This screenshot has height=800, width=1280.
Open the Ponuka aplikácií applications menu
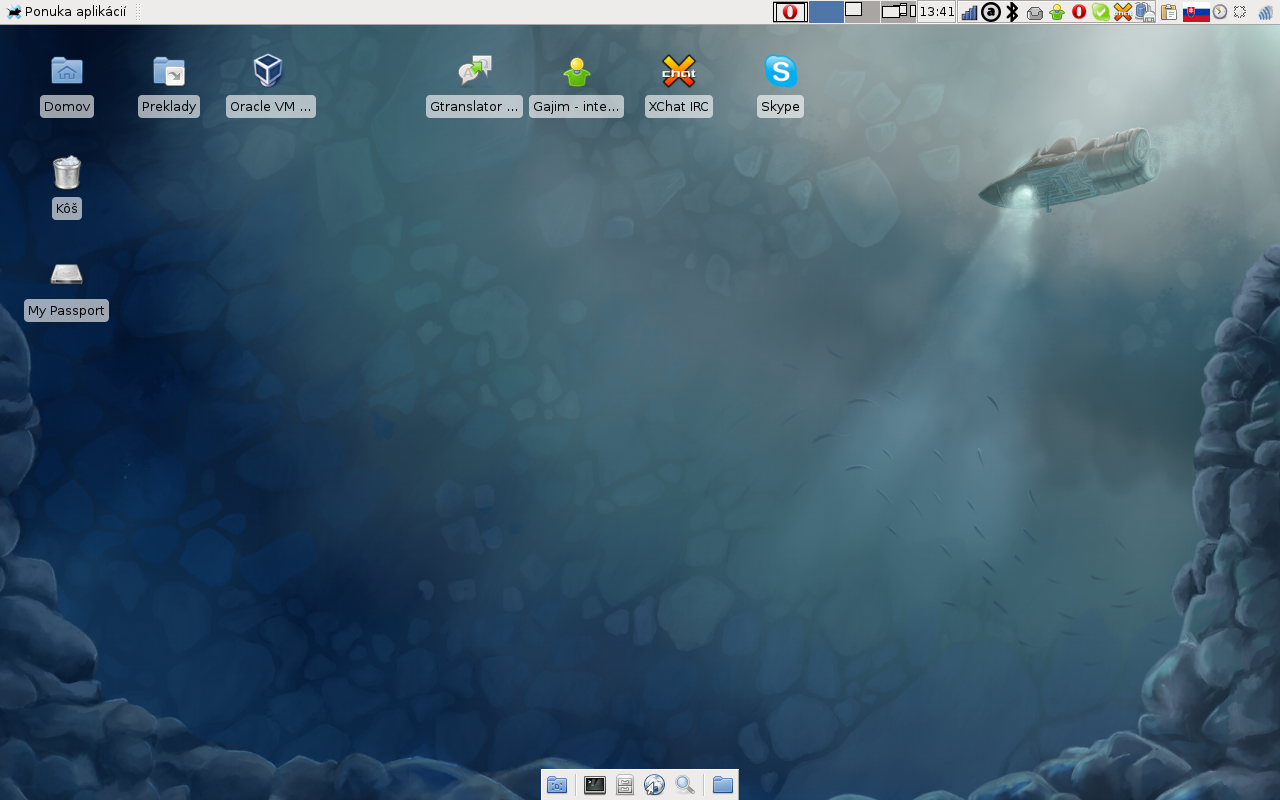[x=67, y=12]
